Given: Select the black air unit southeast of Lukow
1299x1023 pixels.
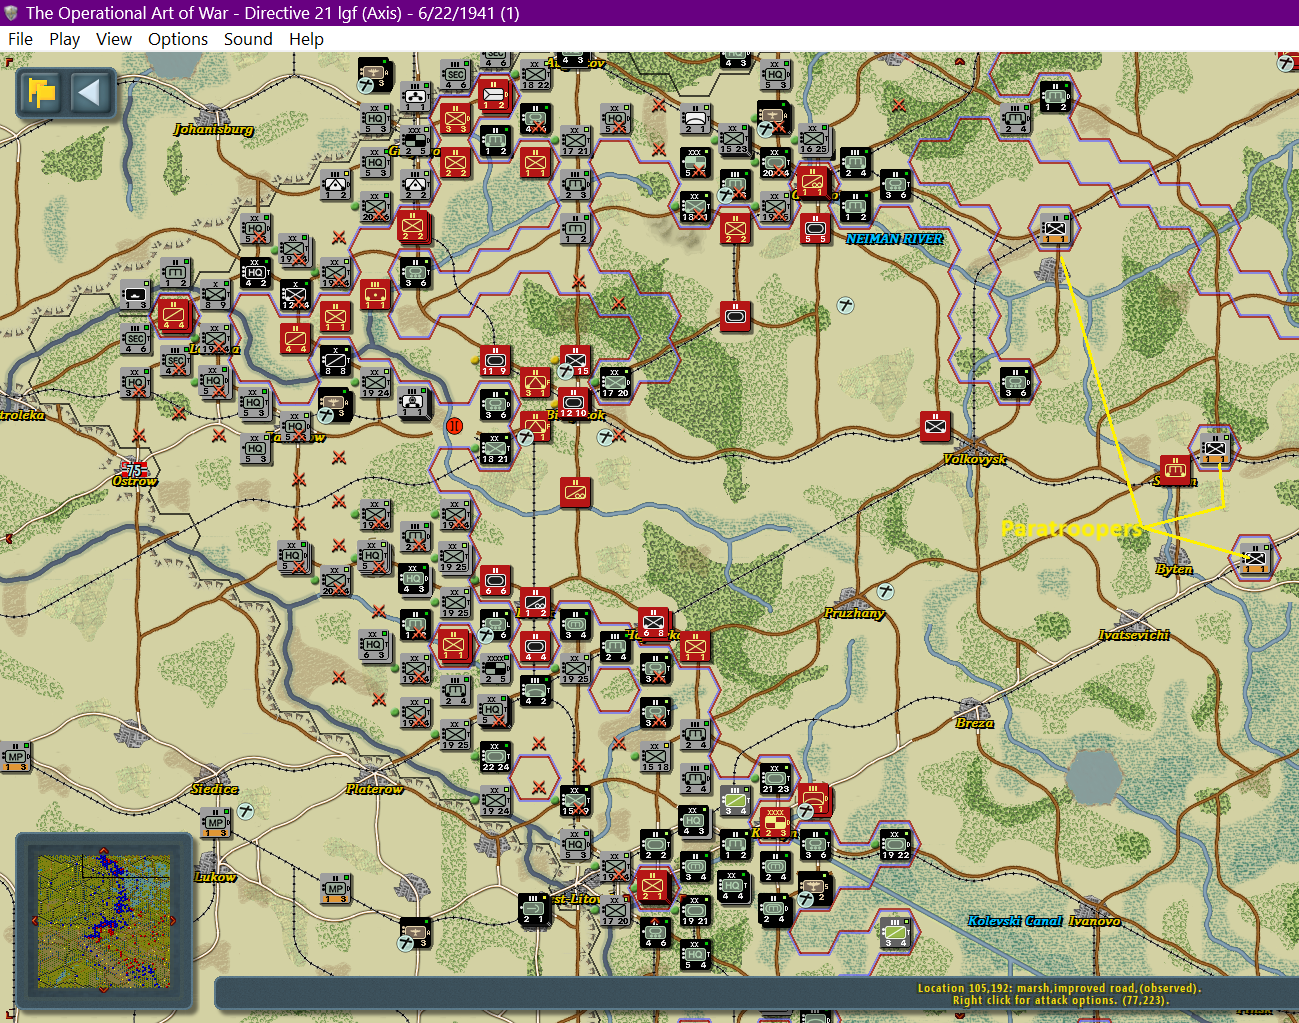Looking at the screenshot, I should (415, 933).
